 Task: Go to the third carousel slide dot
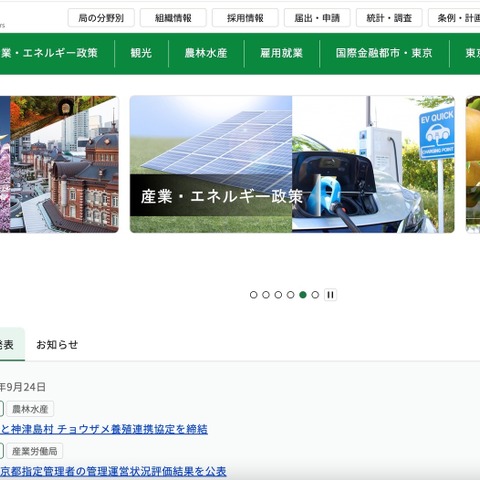(278, 295)
